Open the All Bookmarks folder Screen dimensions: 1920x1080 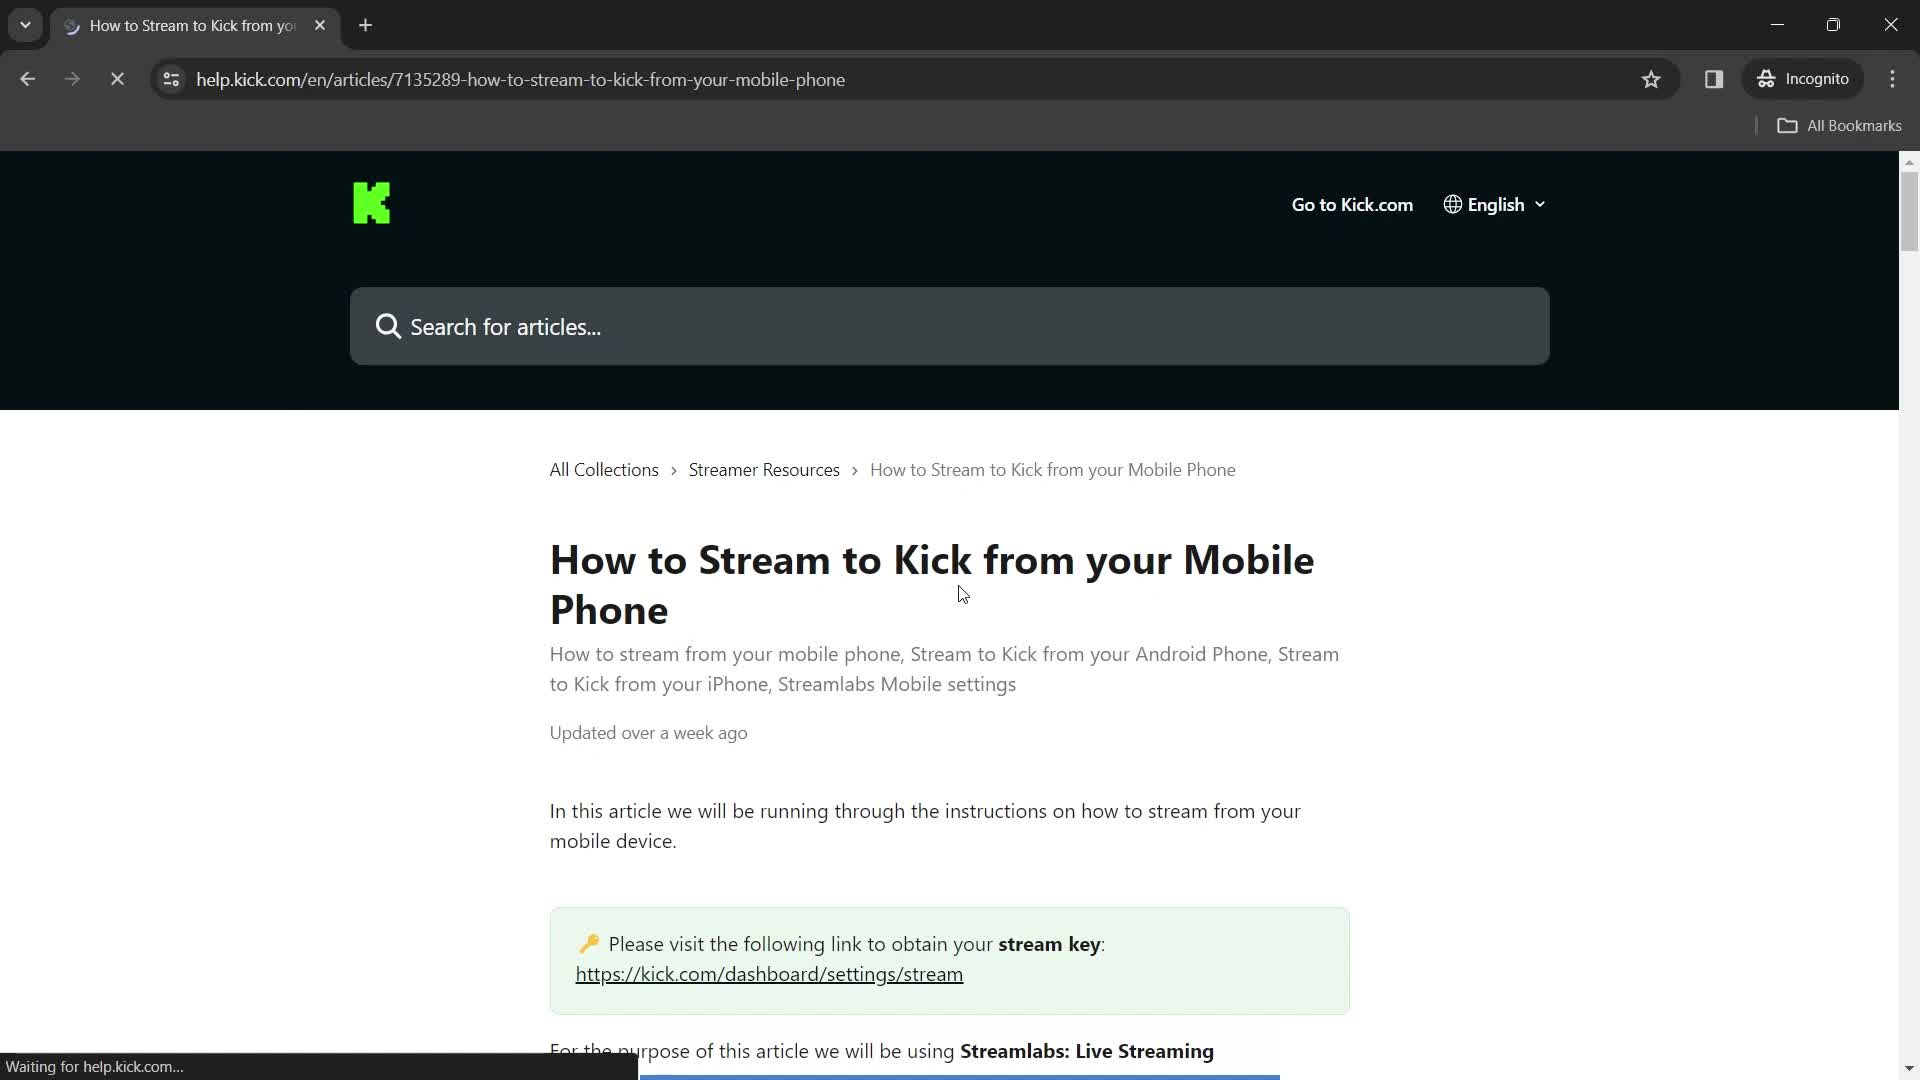click(1839, 125)
